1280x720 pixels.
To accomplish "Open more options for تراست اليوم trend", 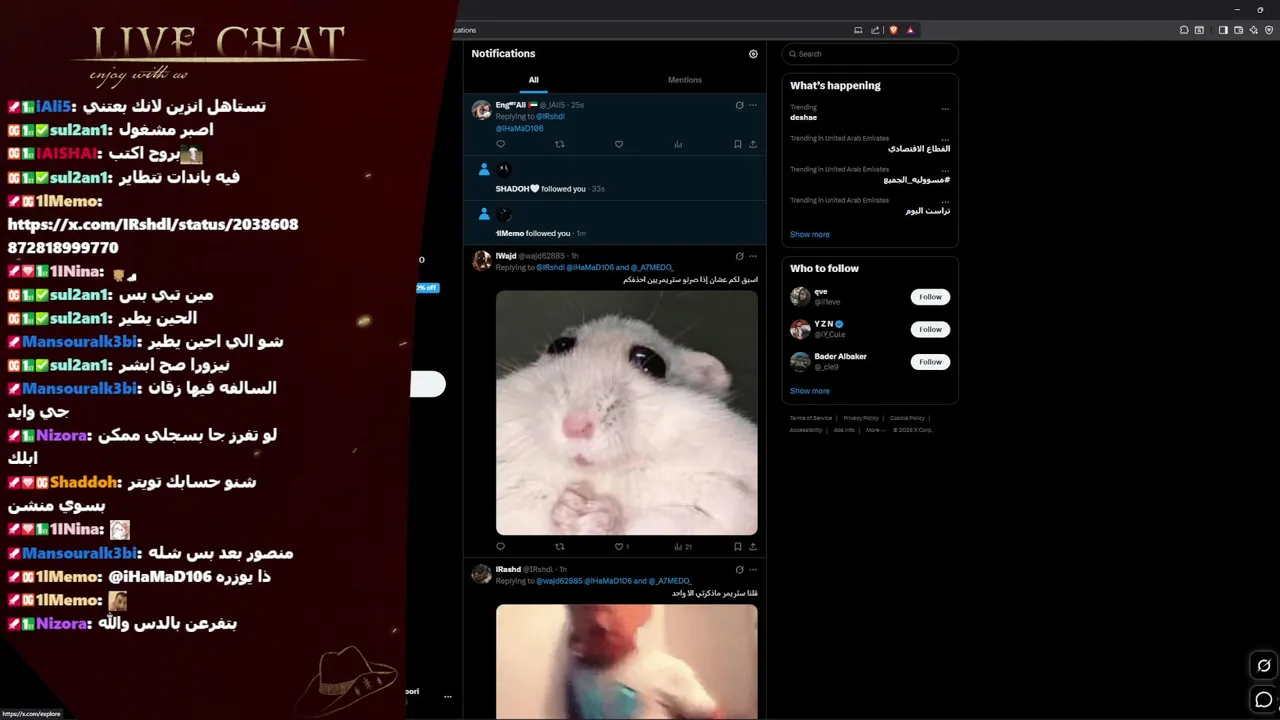I will click(945, 202).
